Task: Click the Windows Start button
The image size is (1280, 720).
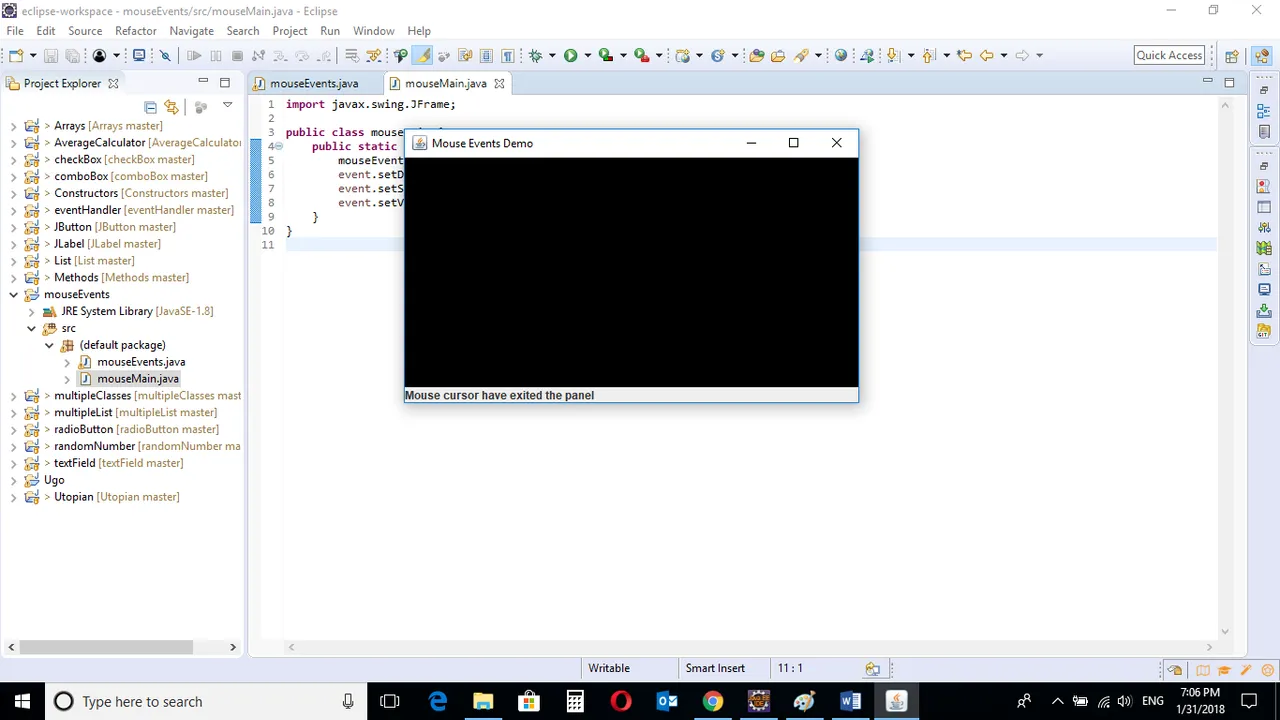Action: (22, 701)
